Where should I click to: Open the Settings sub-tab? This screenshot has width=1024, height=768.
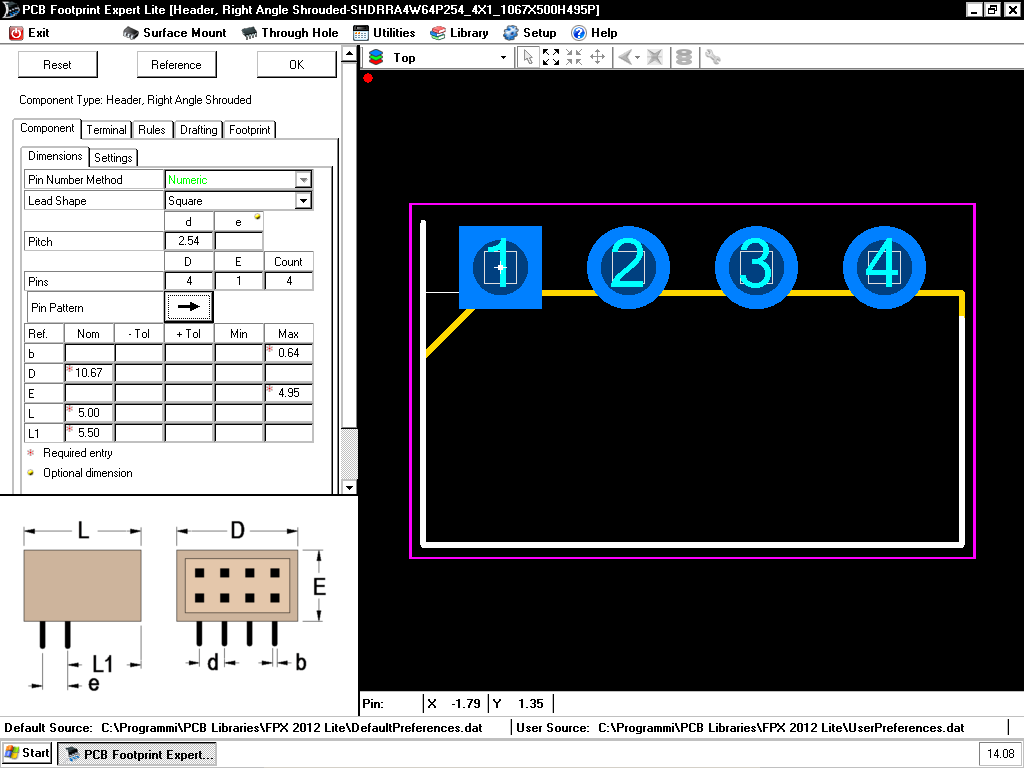113,158
